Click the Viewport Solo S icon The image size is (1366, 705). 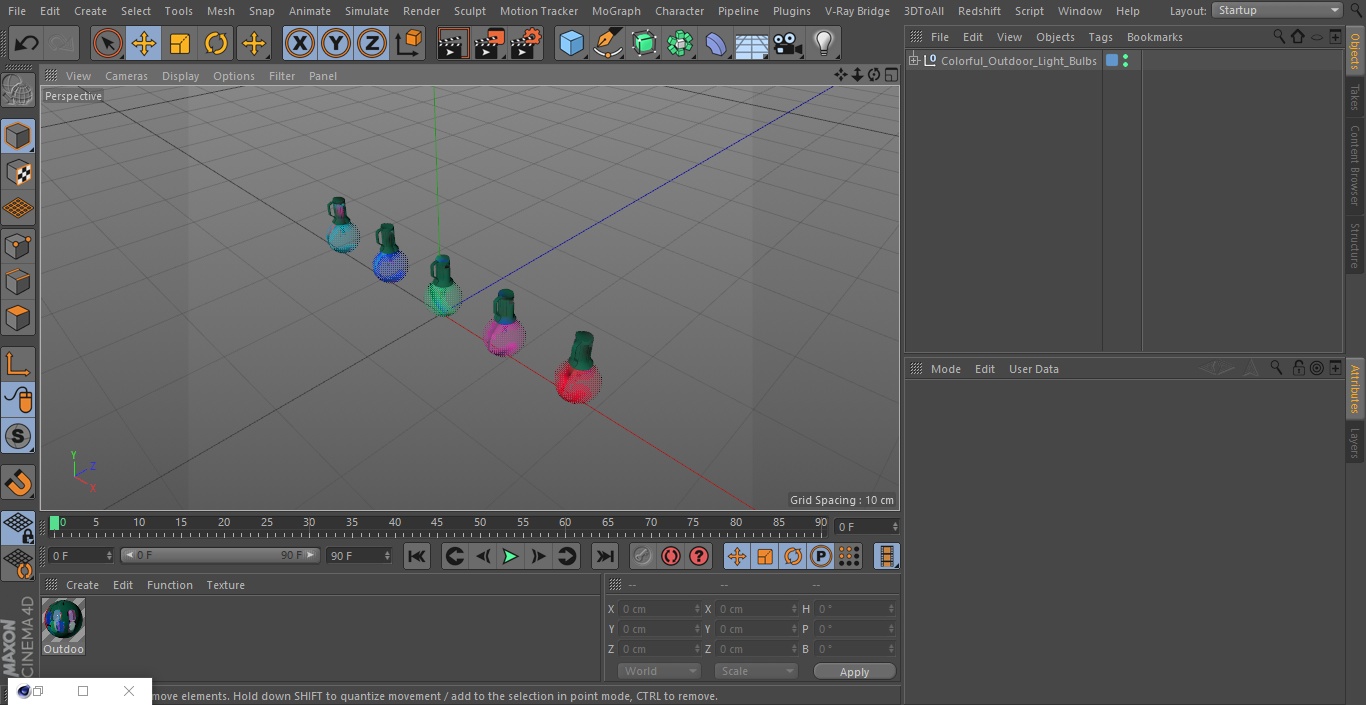tap(18, 436)
